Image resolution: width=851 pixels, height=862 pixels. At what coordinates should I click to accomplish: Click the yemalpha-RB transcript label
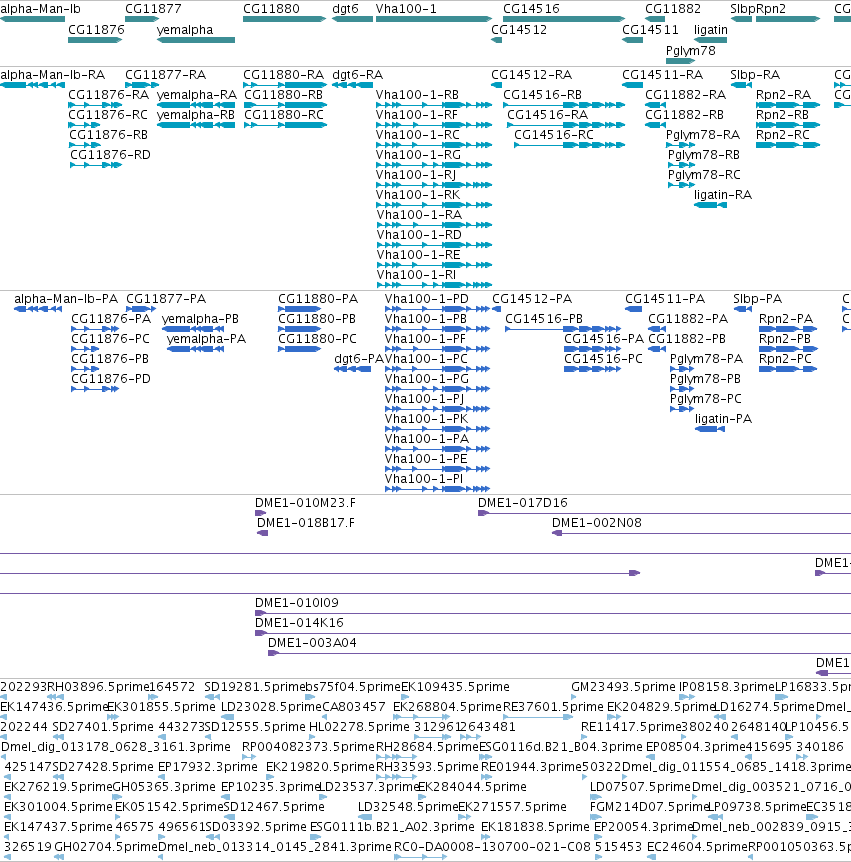pos(196,115)
